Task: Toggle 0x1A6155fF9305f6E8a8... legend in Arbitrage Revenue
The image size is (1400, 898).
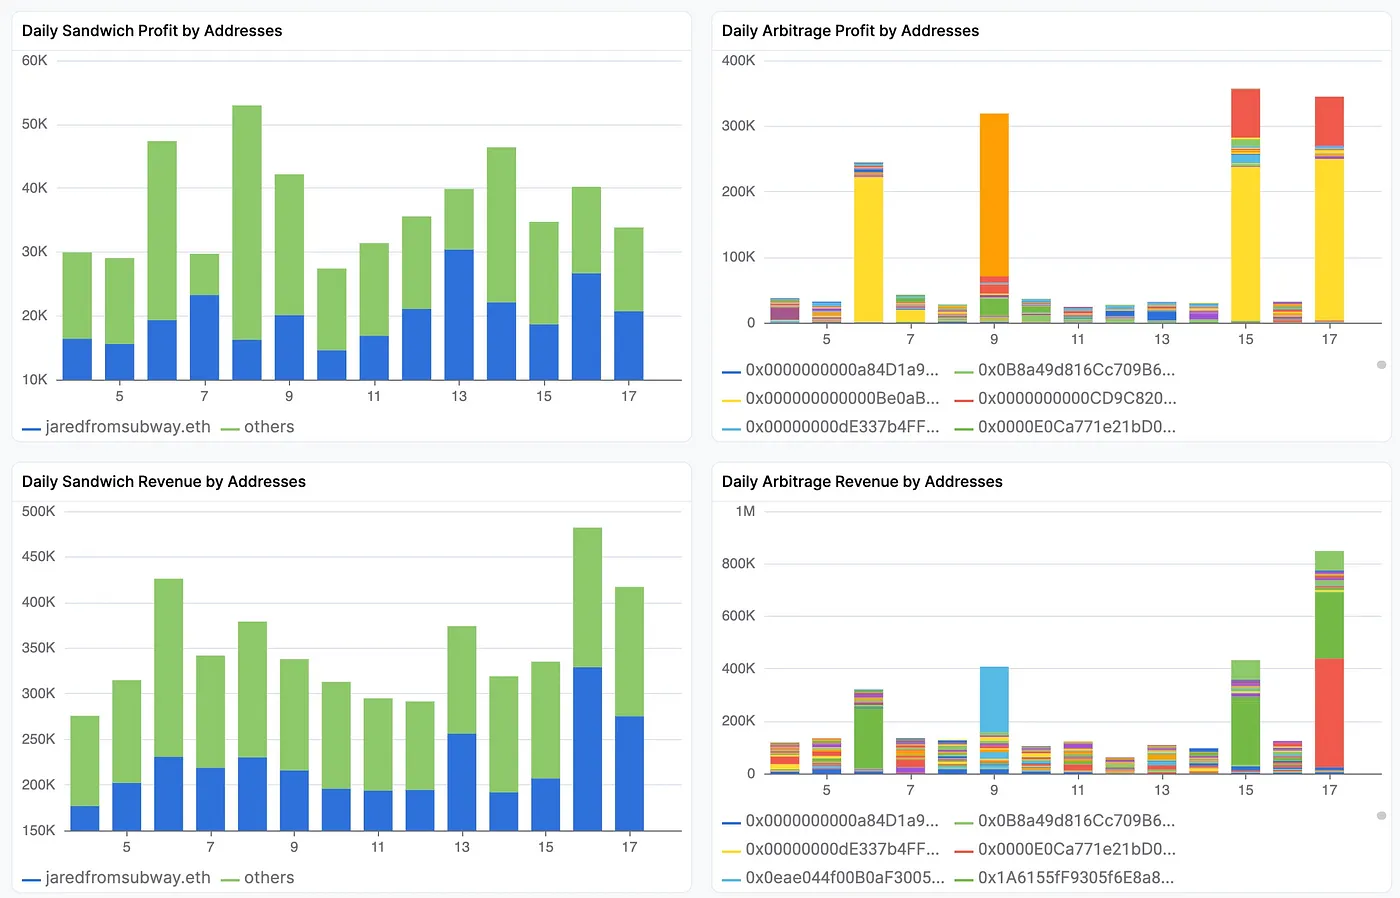Action: click(x=1075, y=878)
